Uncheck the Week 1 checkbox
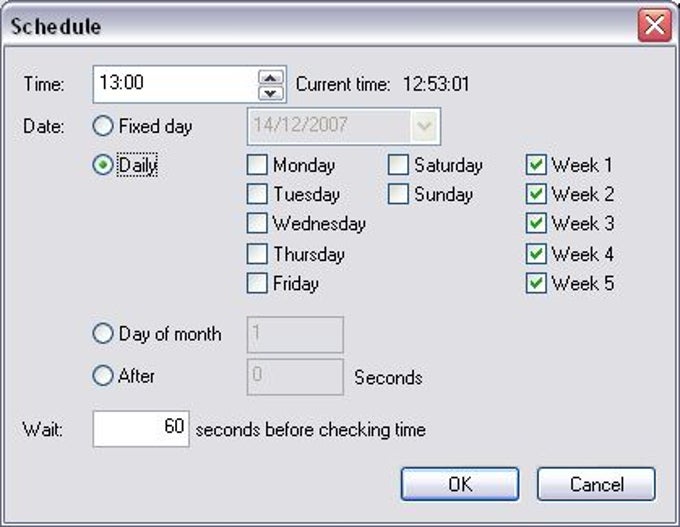 [536, 165]
